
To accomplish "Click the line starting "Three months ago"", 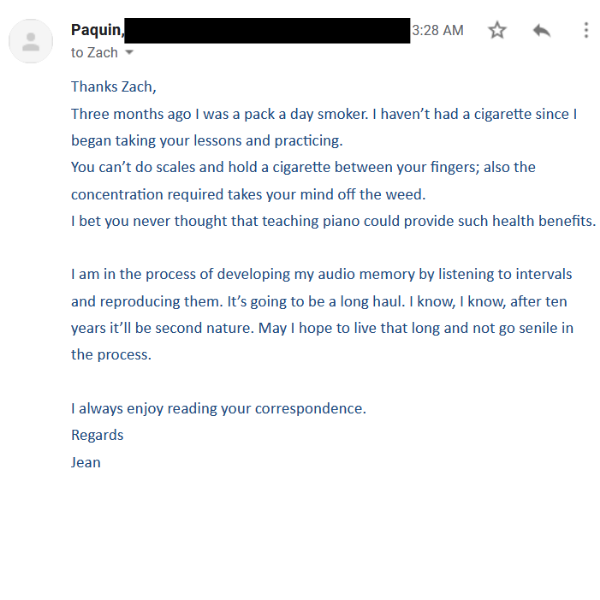I will pos(323,114).
